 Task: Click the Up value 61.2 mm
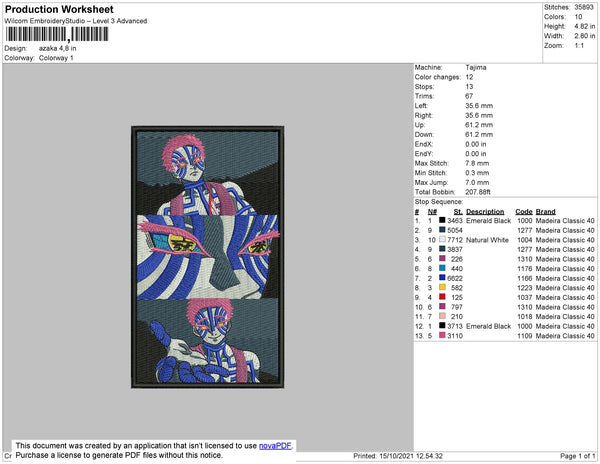(x=479, y=125)
